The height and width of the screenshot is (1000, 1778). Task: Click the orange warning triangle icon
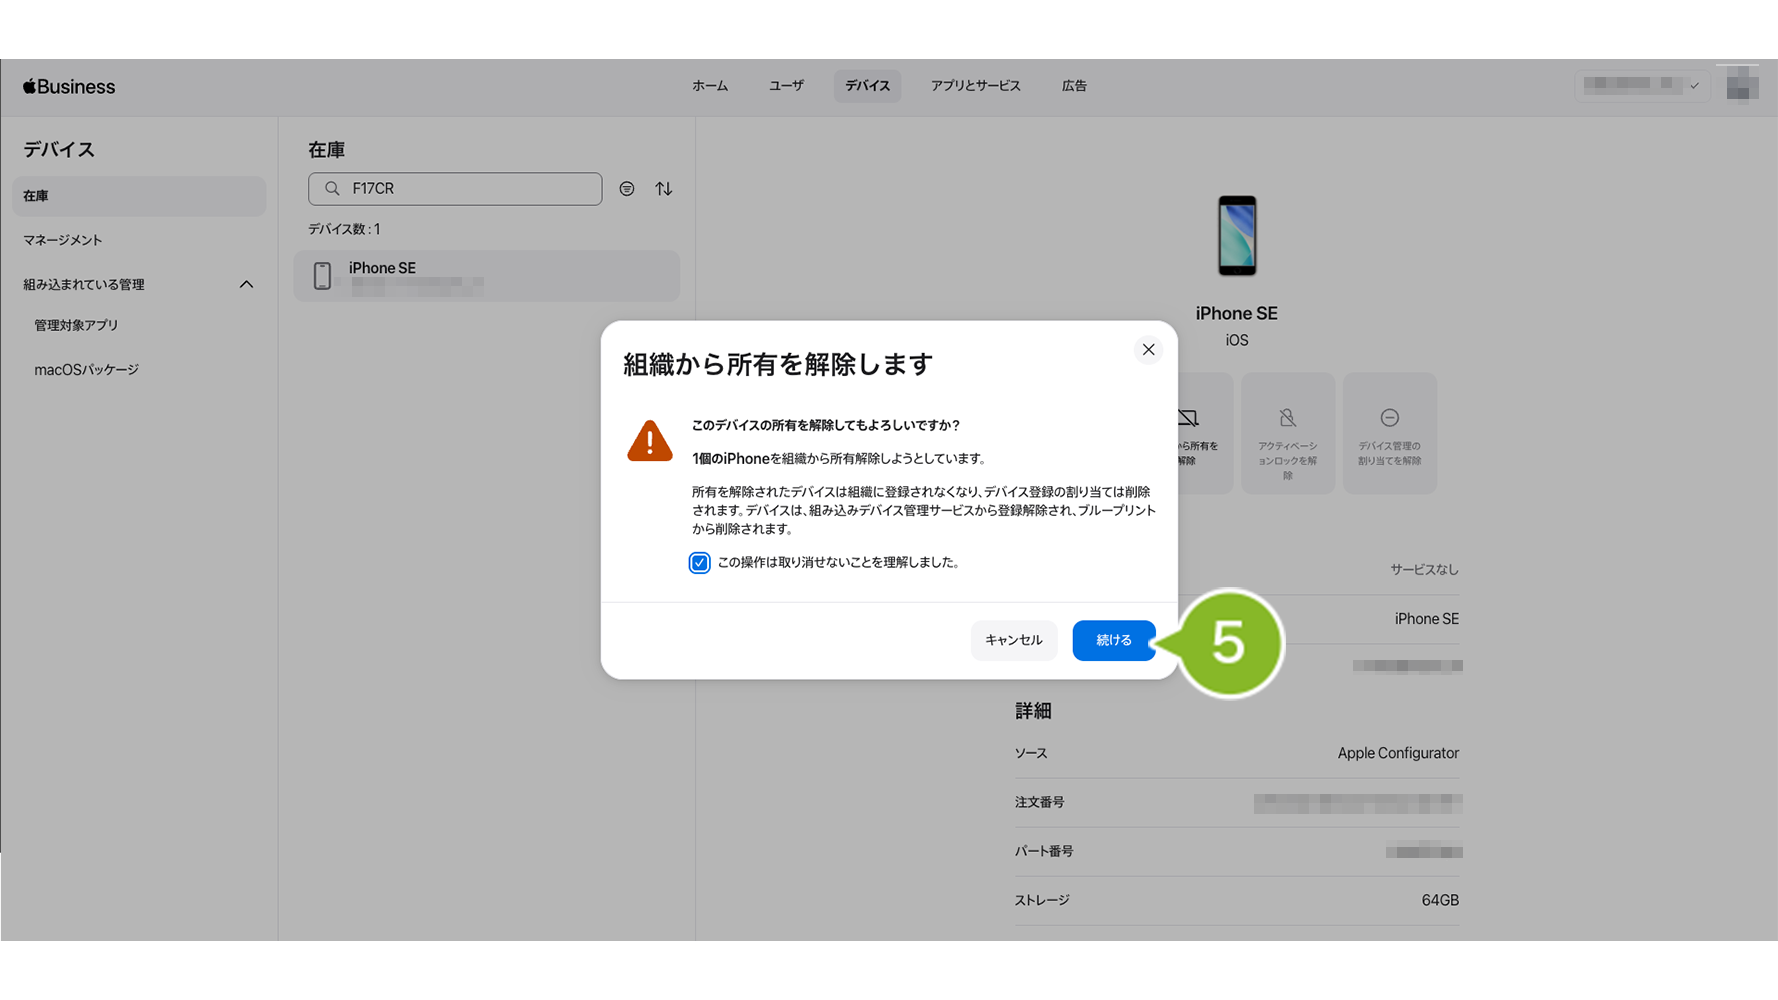[x=649, y=441]
